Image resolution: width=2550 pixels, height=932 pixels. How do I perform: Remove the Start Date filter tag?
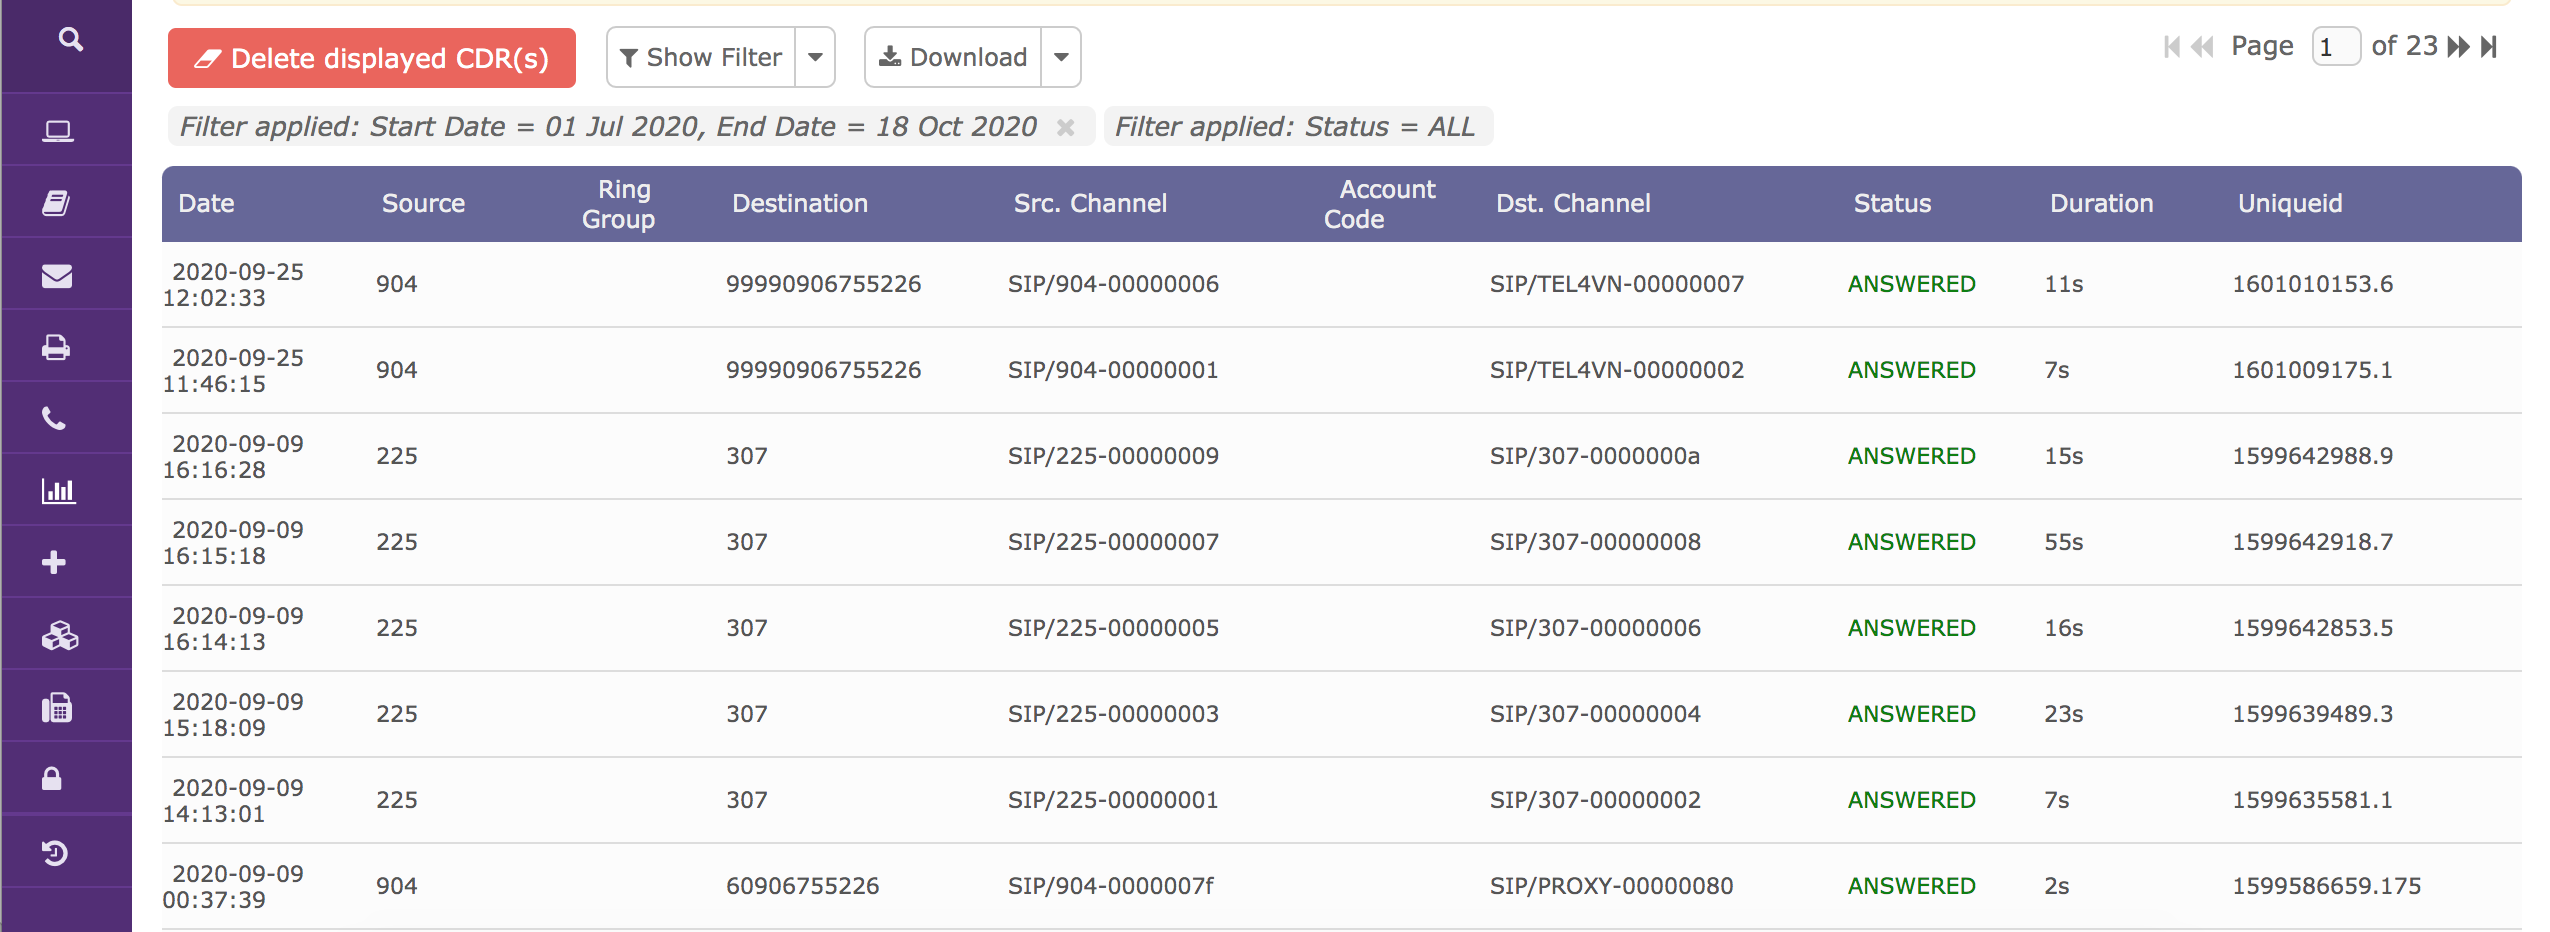[1066, 128]
